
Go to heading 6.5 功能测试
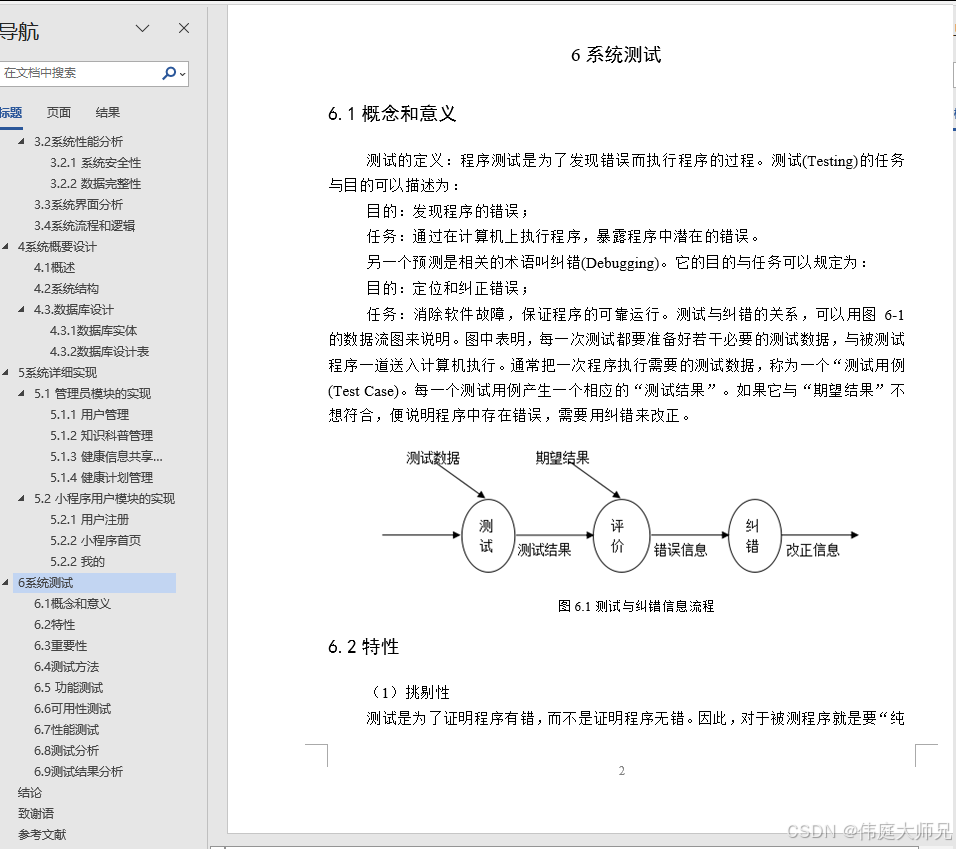[x=68, y=688]
